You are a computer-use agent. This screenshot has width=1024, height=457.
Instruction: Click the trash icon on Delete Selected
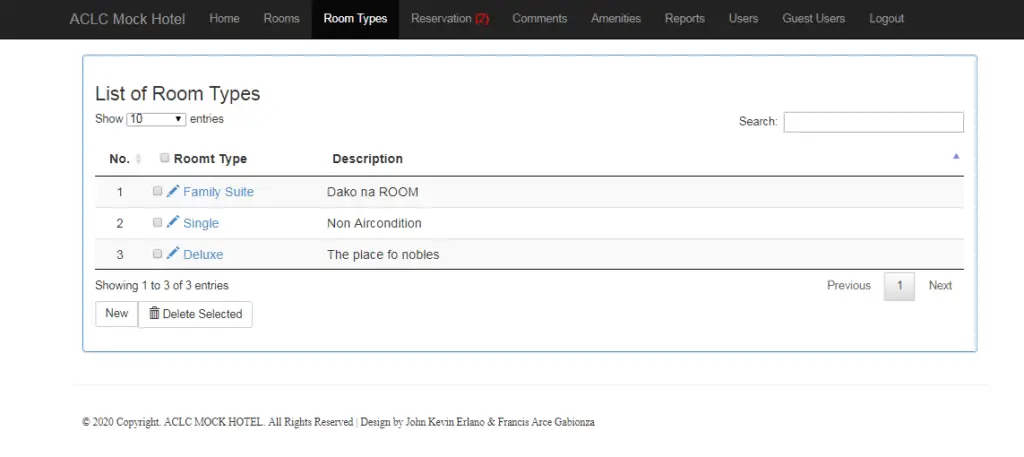pyautogui.click(x=154, y=314)
